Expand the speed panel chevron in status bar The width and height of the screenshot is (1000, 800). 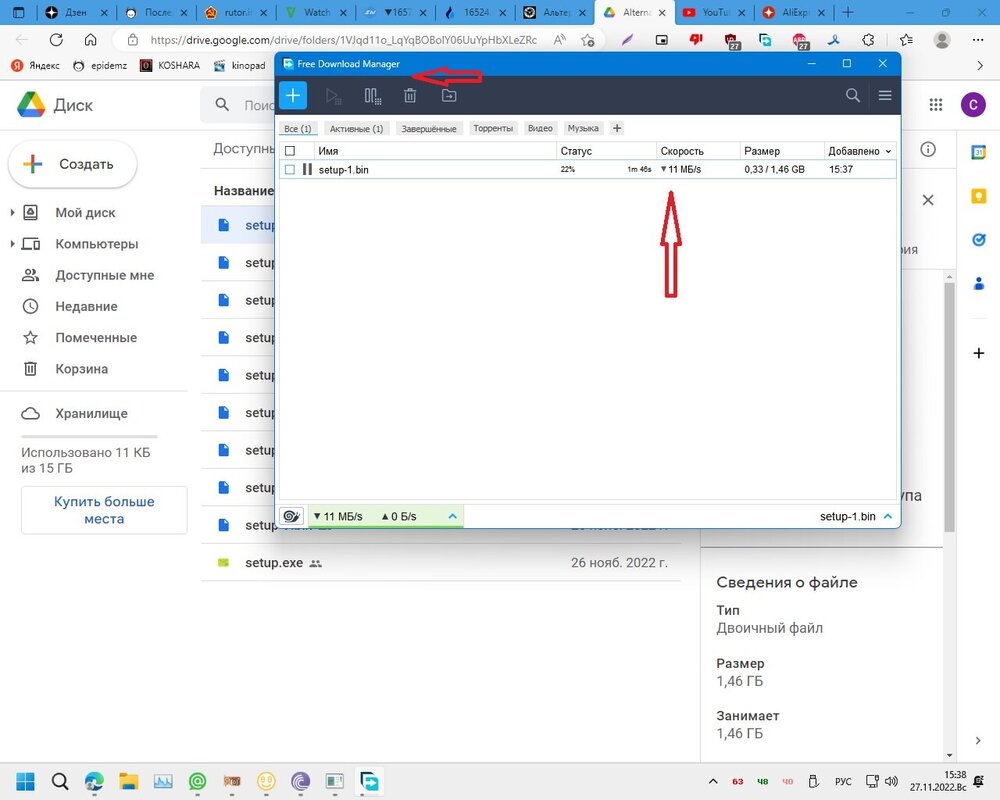pos(452,517)
